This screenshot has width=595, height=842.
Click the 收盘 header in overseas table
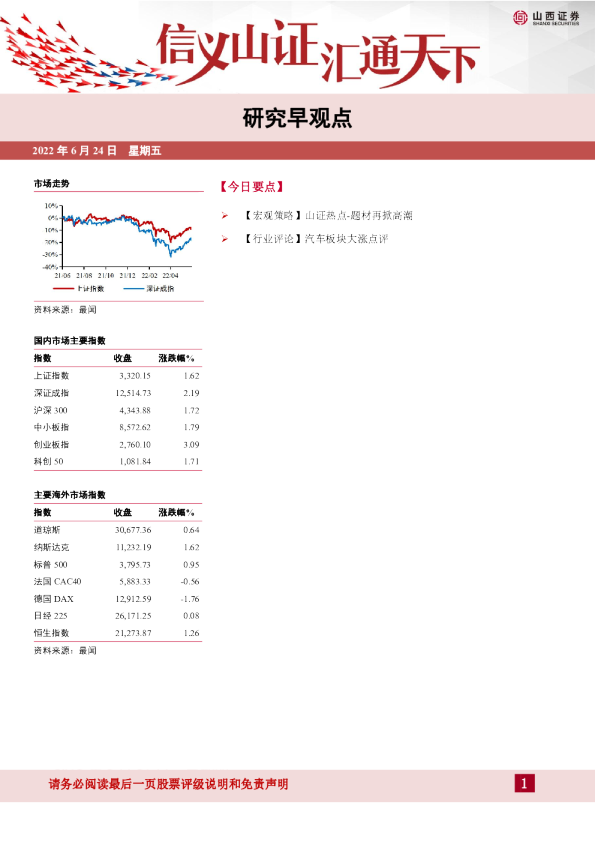(x=122, y=512)
